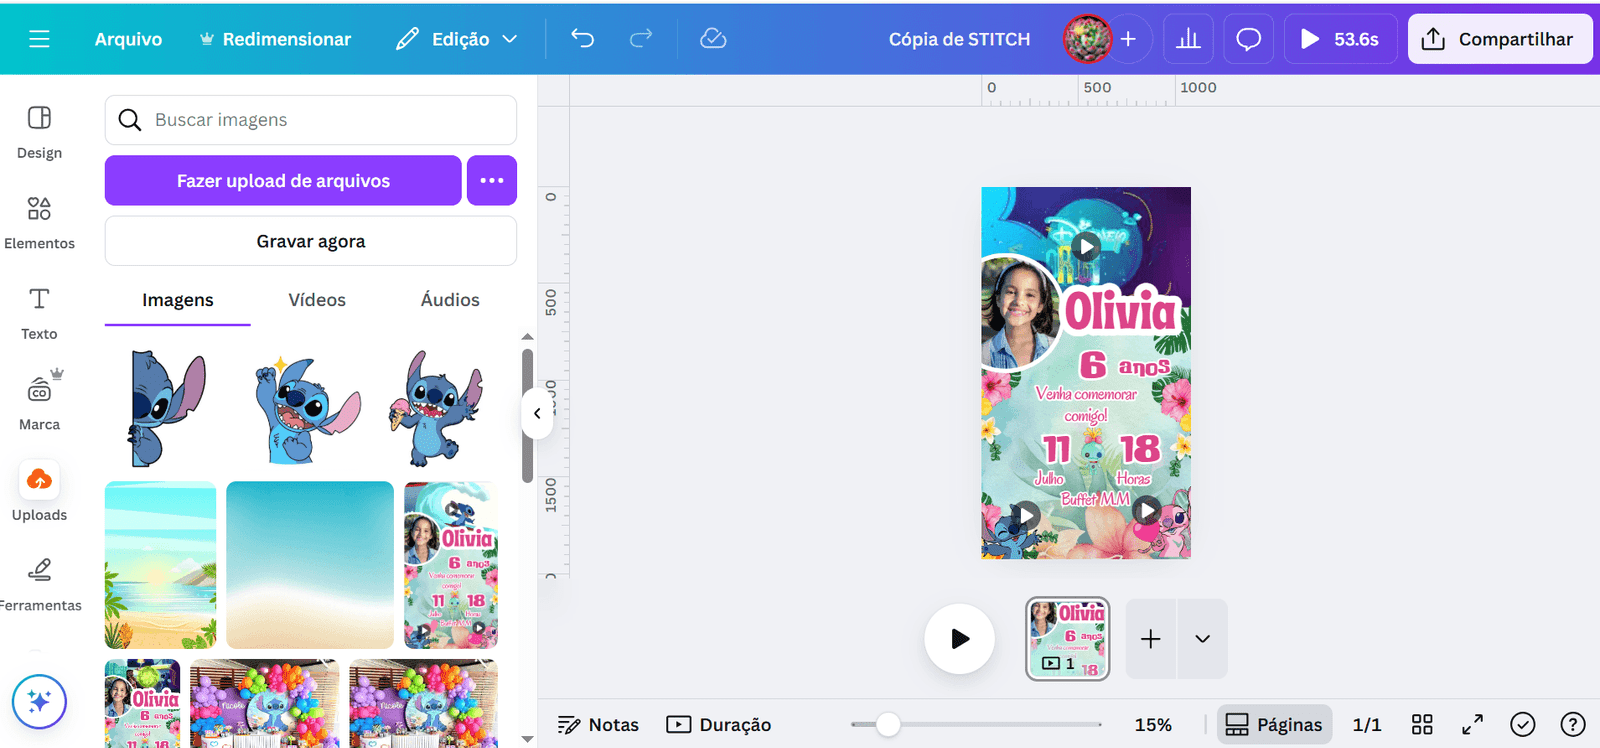Select the small Olivia thumbnail in bottom row
The width and height of the screenshot is (1600, 748).
pyautogui.click(x=143, y=703)
